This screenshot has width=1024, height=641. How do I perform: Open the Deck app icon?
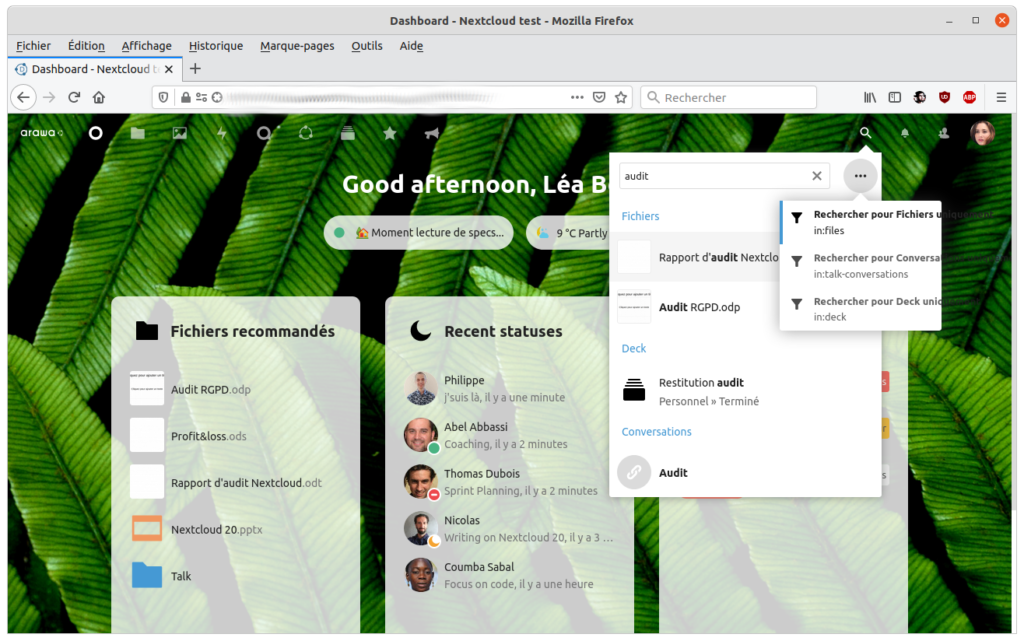pos(348,133)
